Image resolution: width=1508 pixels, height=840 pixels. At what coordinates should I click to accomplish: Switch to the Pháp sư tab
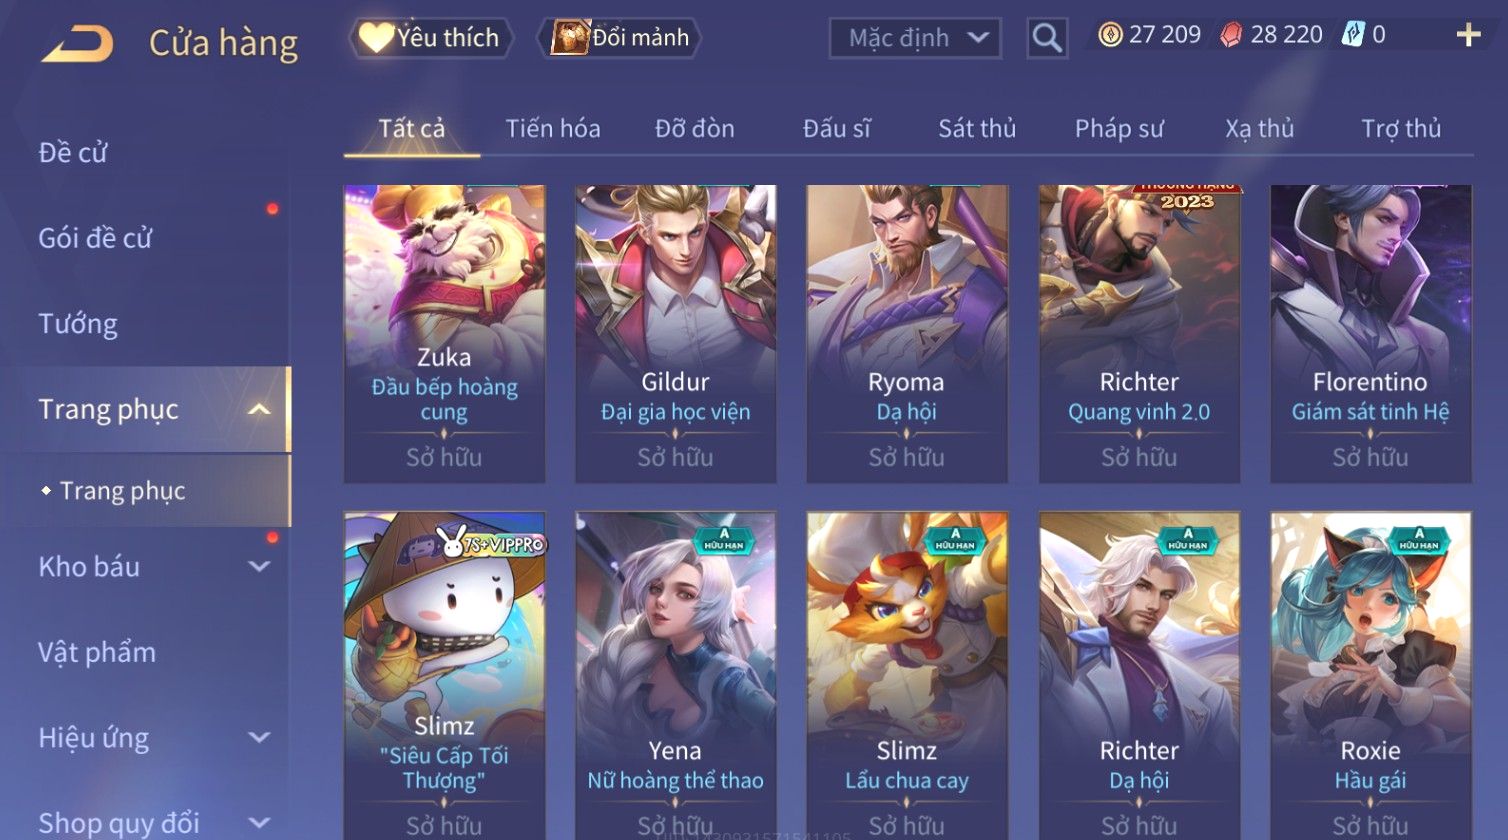pos(1119,128)
